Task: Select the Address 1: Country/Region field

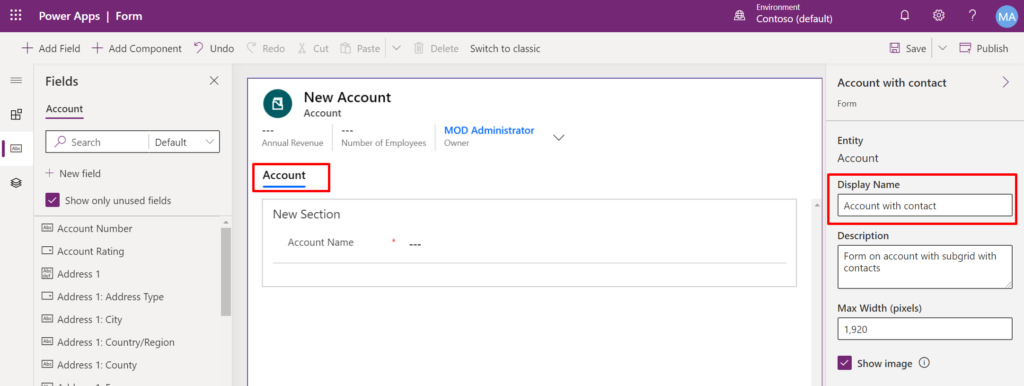Action: pos(108,342)
